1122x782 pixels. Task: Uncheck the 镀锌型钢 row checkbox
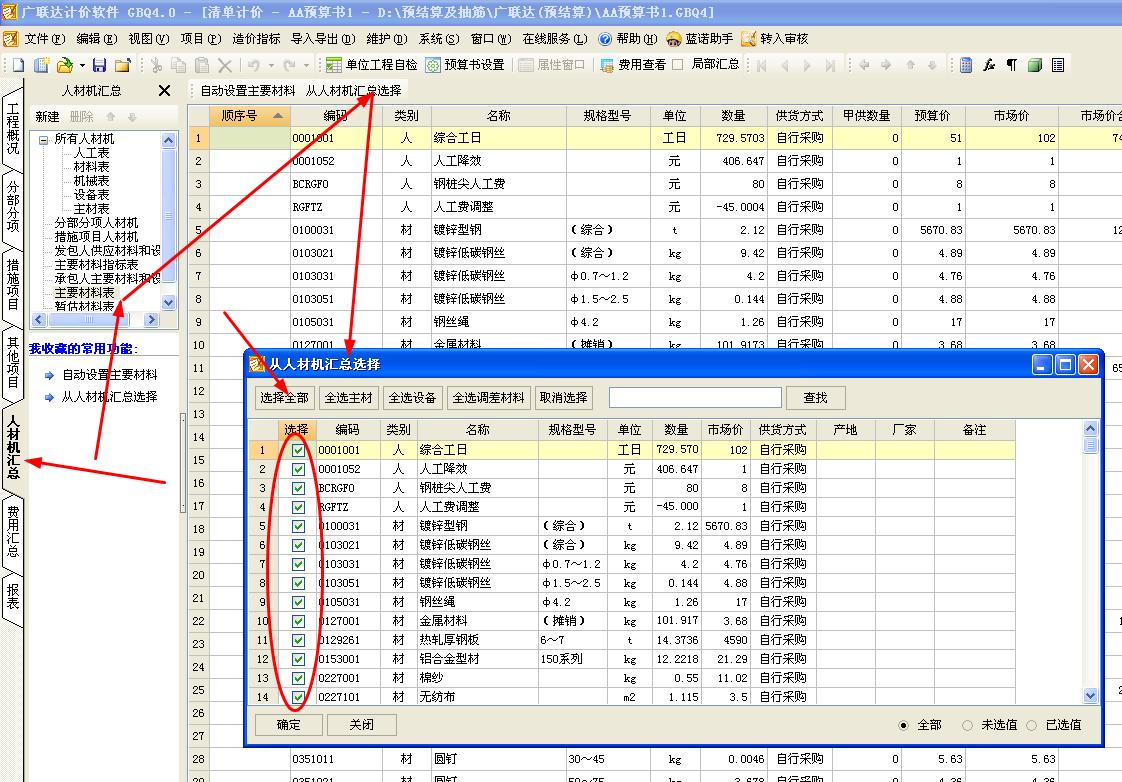pos(298,527)
